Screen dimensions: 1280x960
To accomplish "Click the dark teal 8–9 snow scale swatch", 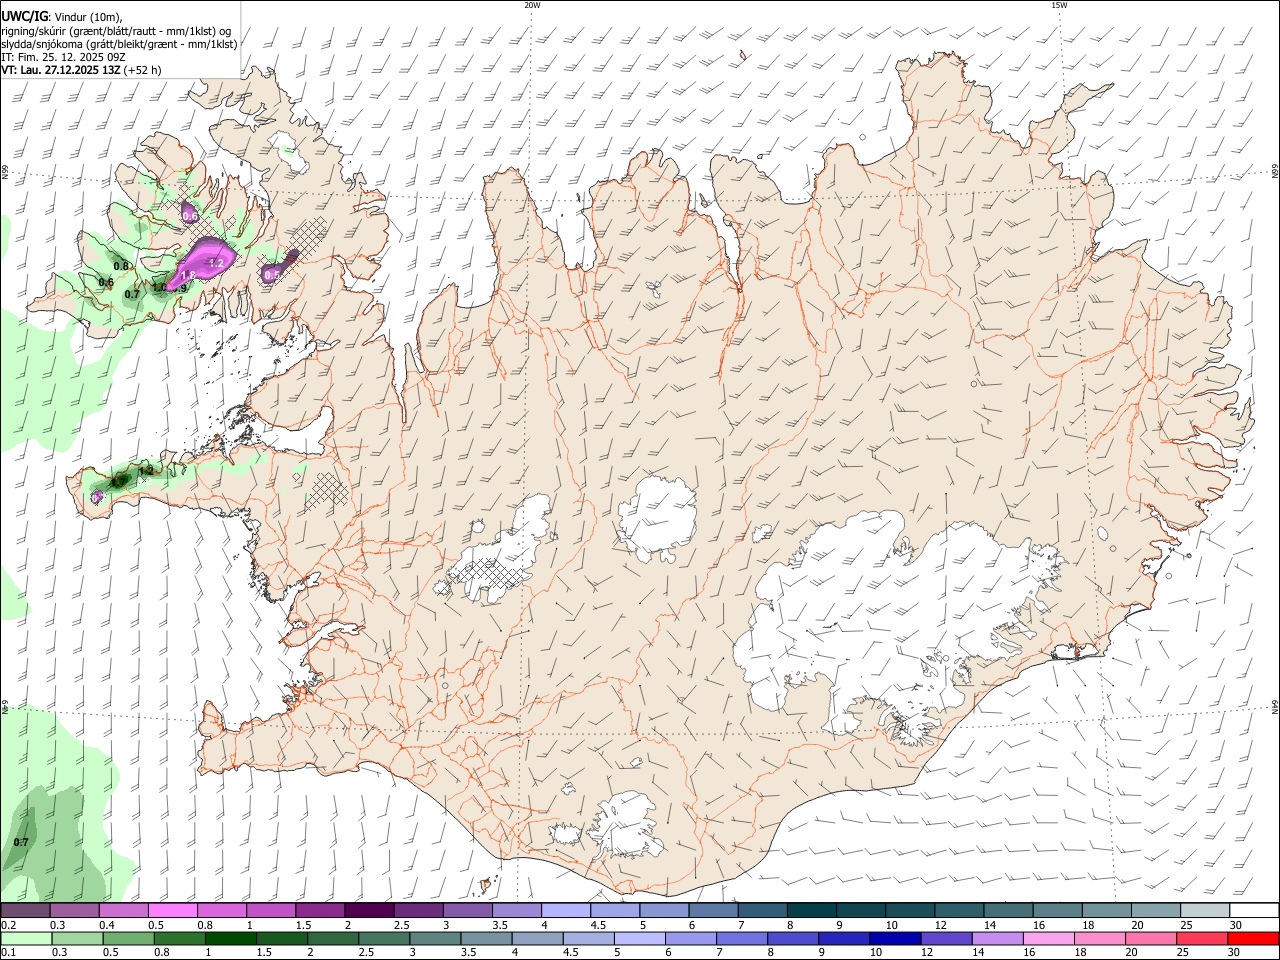I will [813, 911].
